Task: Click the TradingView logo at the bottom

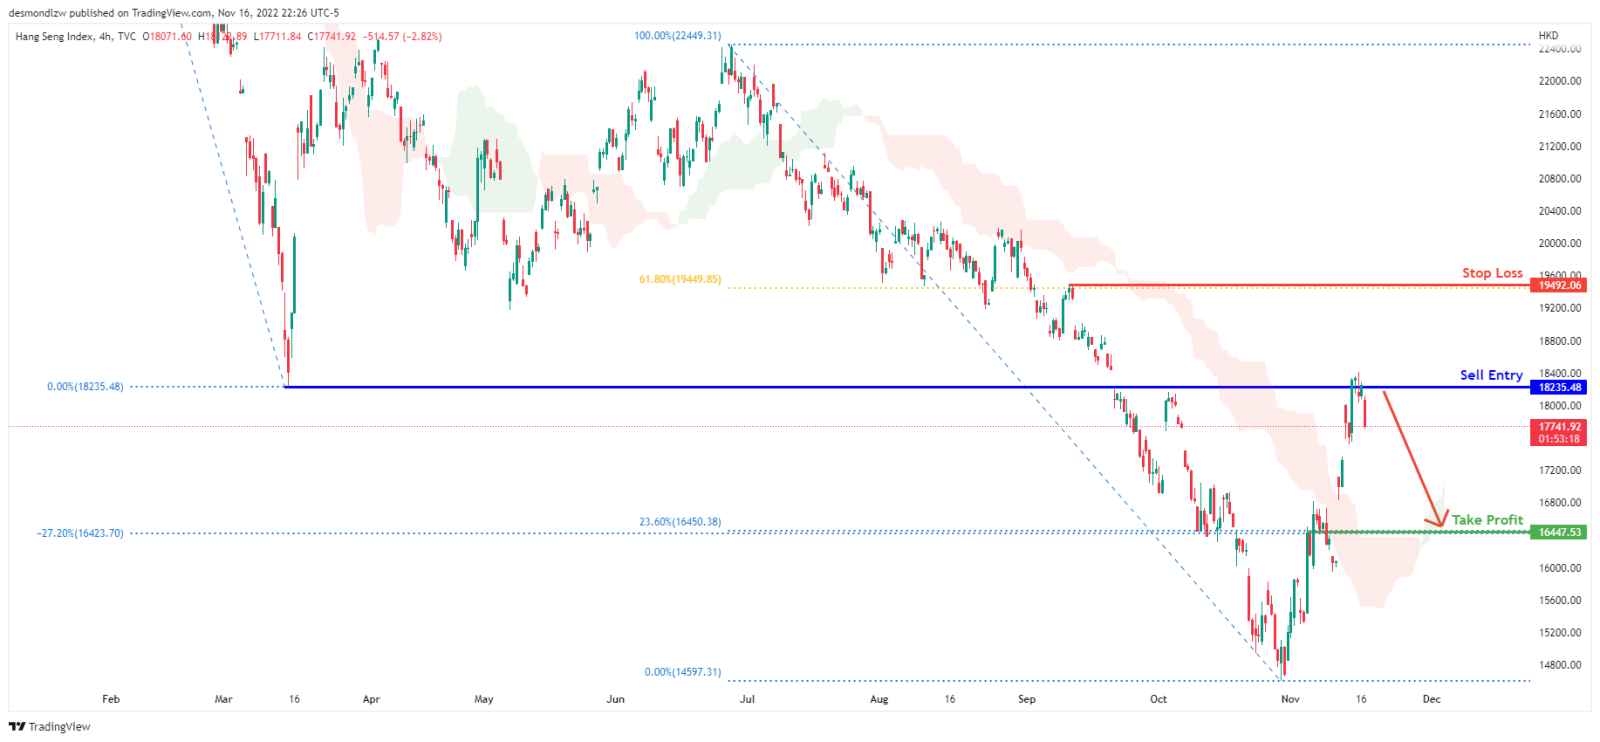Action: (50, 727)
